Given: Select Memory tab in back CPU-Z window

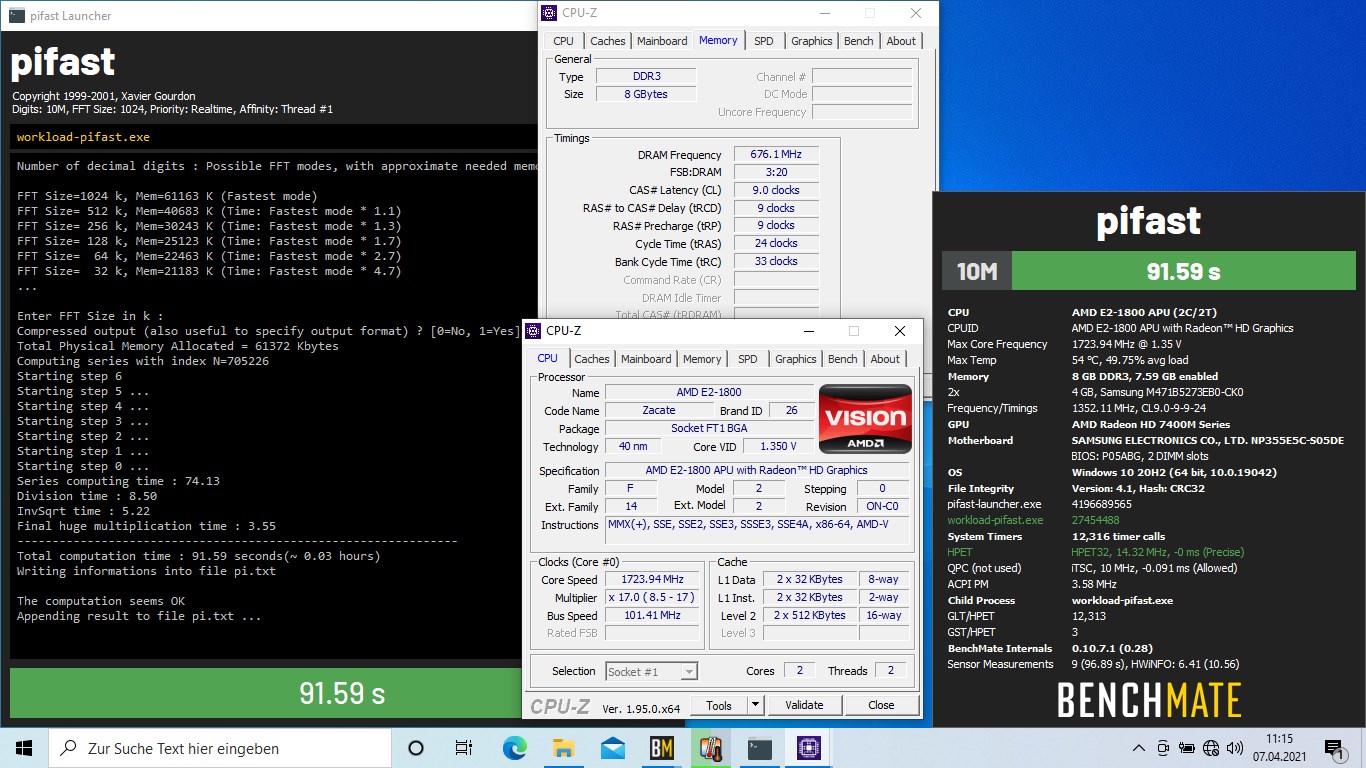Looking at the screenshot, I should click(x=718, y=40).
